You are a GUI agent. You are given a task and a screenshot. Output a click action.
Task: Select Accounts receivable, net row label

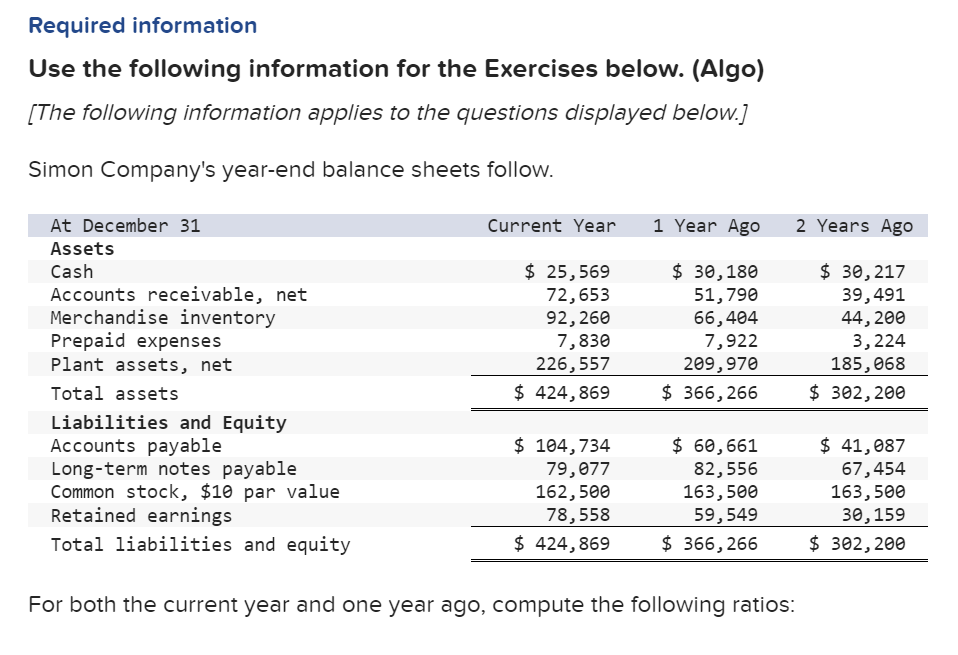click(x=178, y=295)
